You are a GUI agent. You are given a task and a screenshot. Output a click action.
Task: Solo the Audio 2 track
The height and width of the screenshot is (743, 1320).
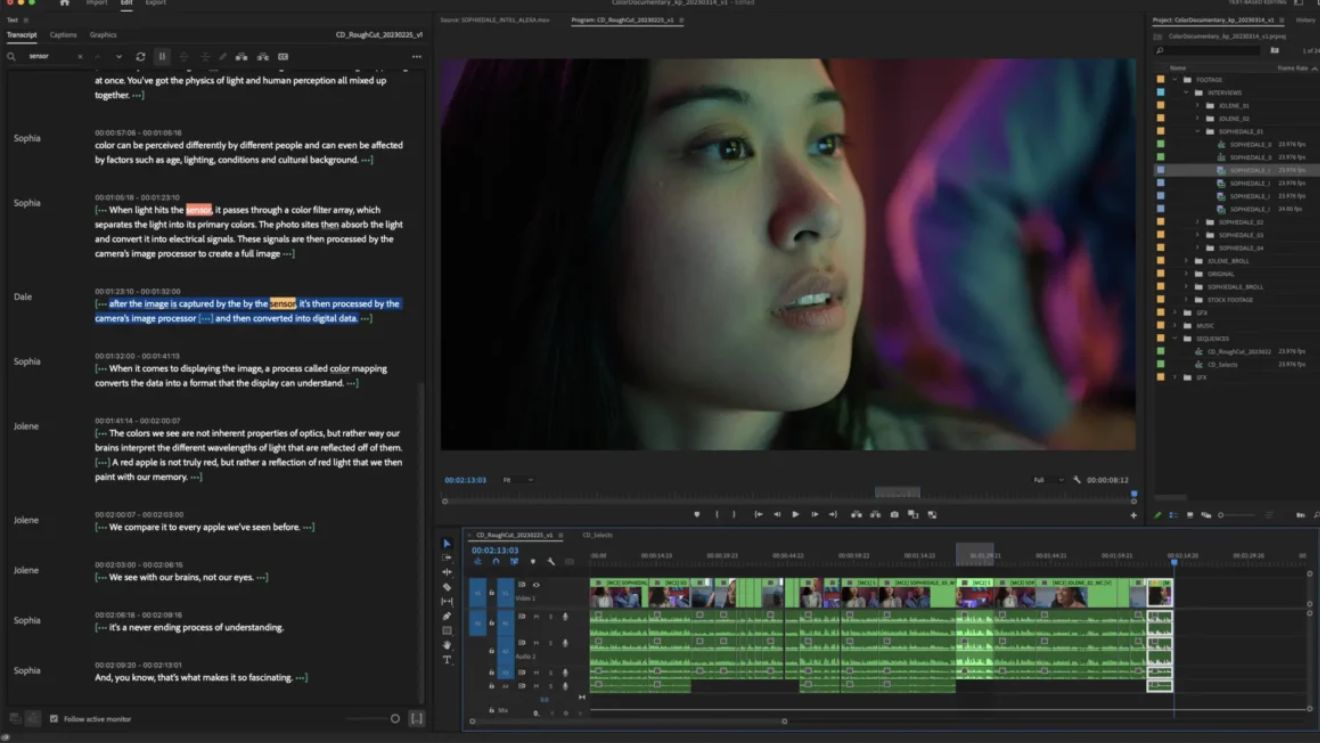(551, 644)
